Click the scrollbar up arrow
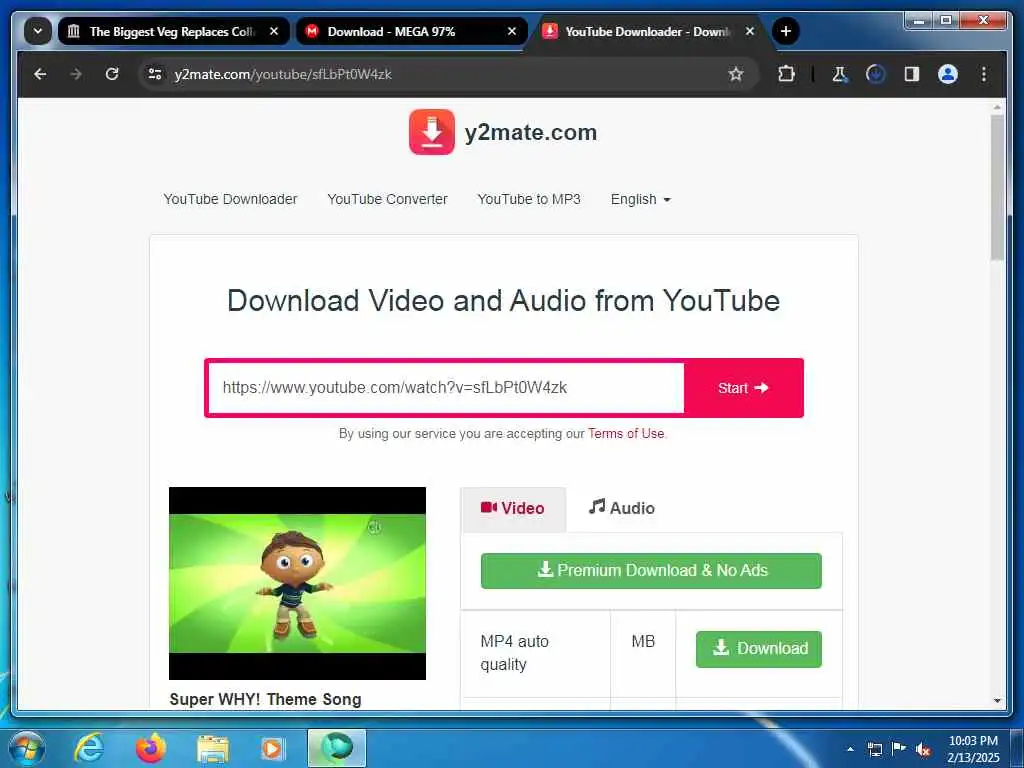Screen dimensions: 1024x768 pos(997,106)
